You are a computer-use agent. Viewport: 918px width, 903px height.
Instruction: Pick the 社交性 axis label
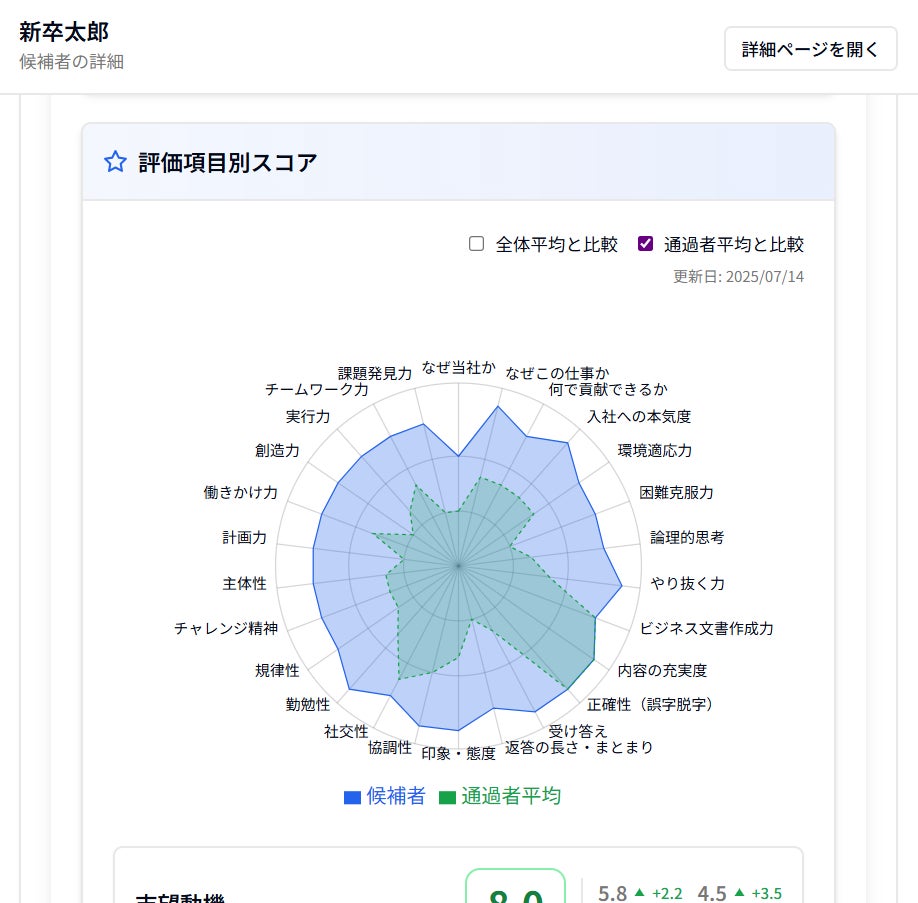[346, 732]
